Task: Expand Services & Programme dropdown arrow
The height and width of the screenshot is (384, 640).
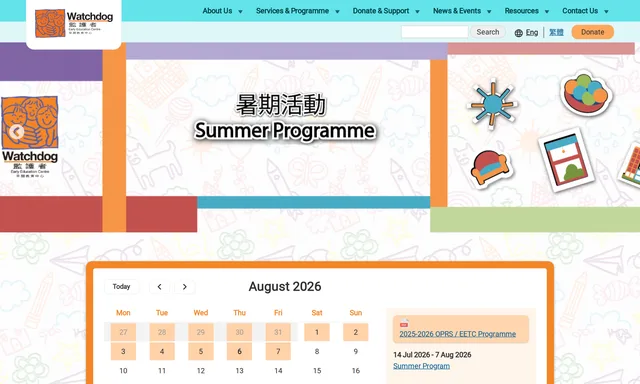Action: (x=337, y=11)
